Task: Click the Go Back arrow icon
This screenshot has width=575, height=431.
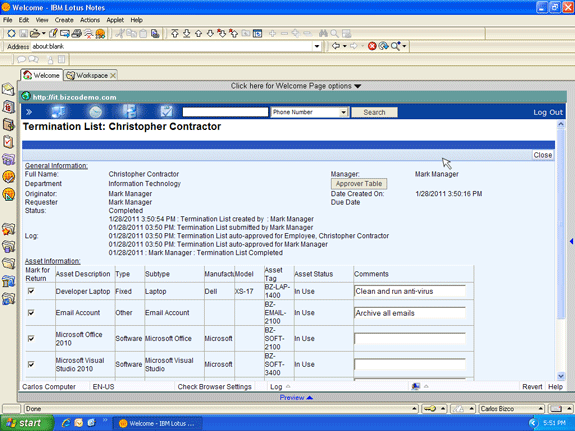Action: point(336,46)
